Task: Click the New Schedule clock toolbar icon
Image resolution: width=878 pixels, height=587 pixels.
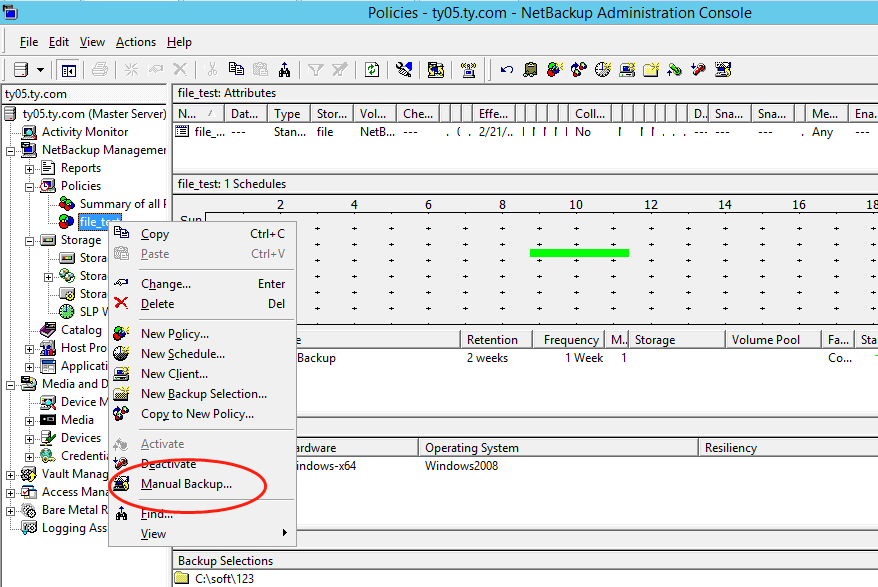Action: coord(603,69)
